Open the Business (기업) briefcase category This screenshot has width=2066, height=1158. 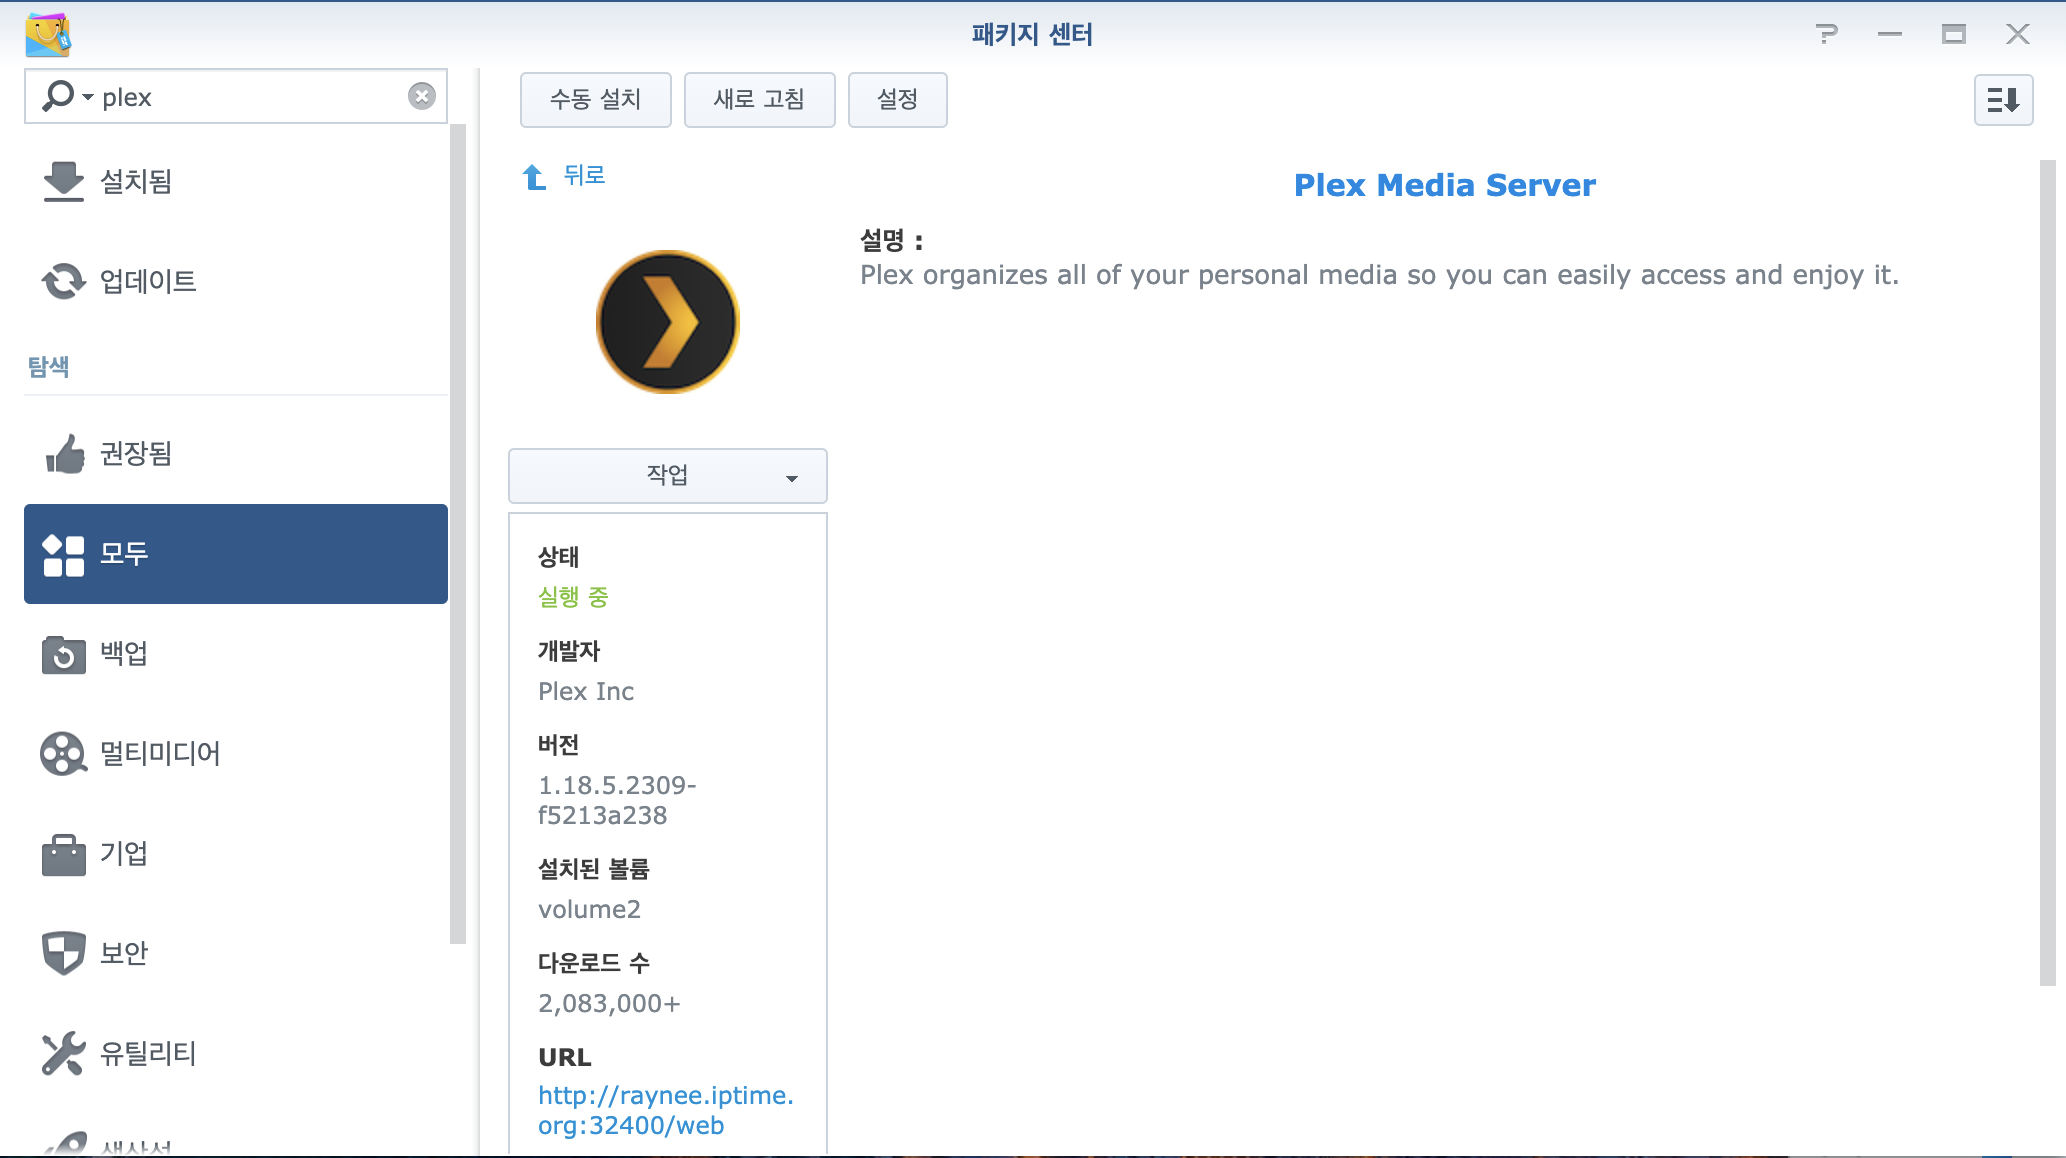click(x=124, y=854)
